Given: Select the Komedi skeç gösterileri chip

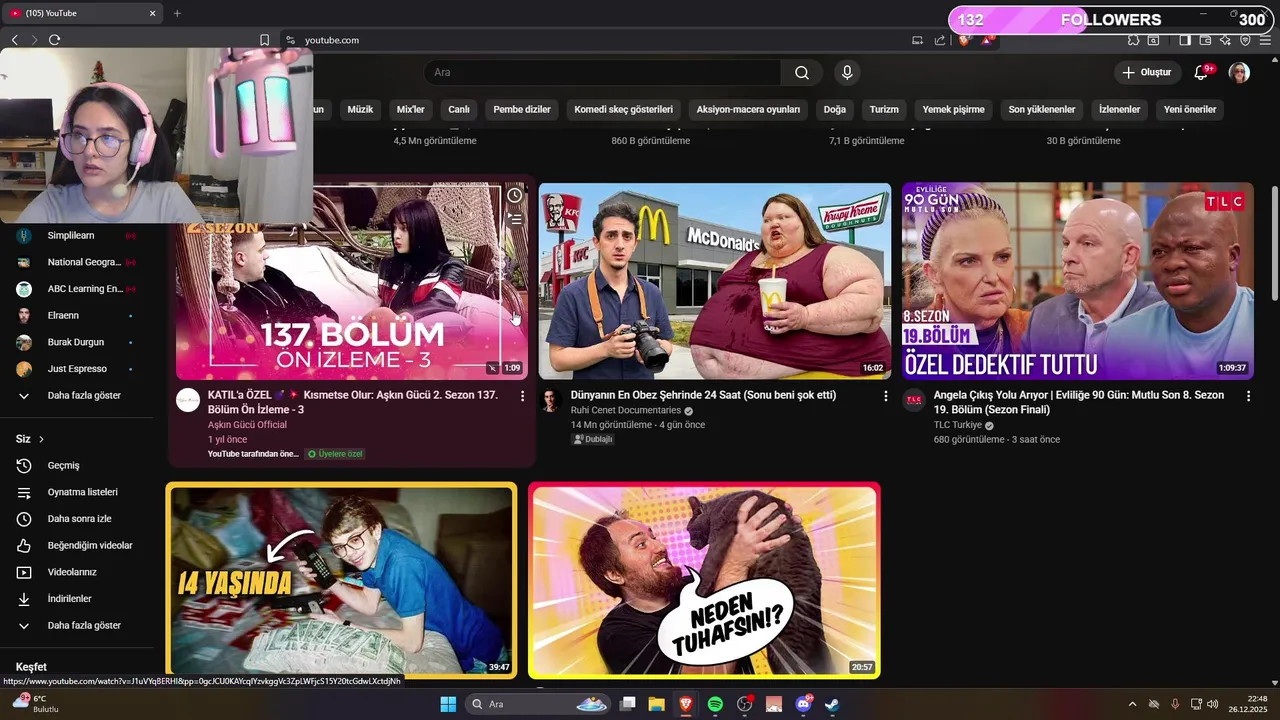Looking at the screenshot, I should click(x=623, y=109).
